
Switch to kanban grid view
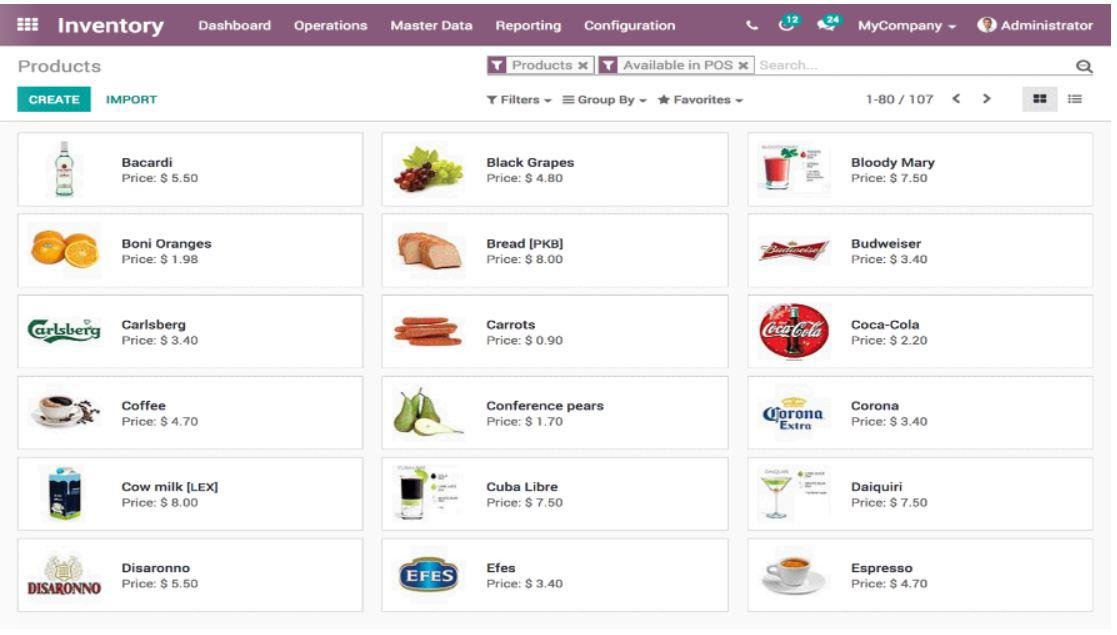point(1040,99)
